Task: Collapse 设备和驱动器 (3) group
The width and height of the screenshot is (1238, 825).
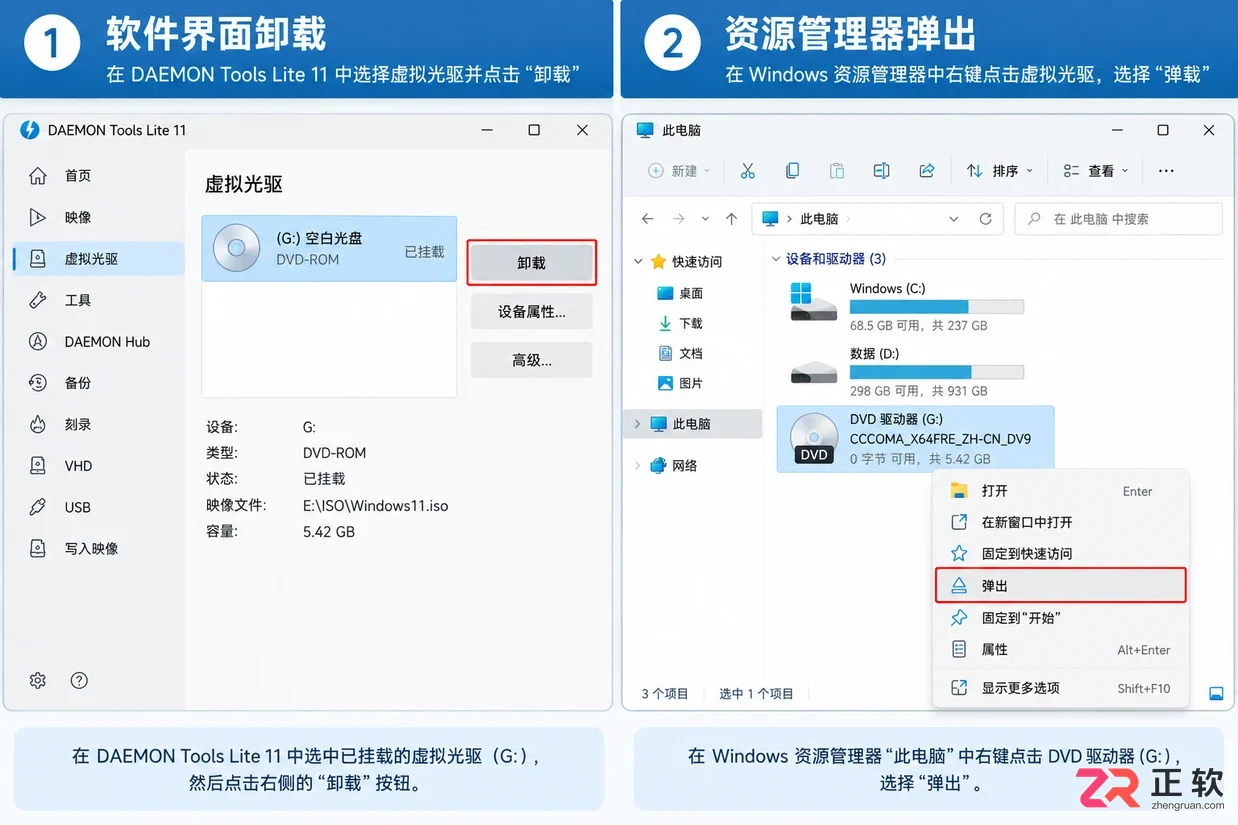Action: 776,259
